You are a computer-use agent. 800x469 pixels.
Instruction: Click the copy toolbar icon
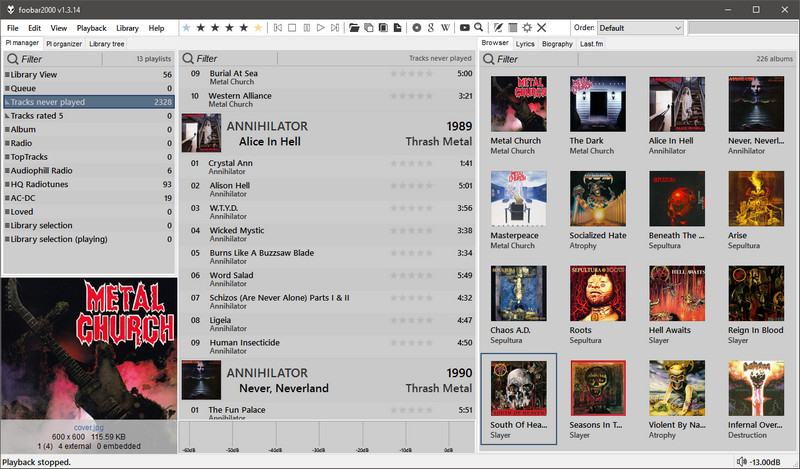point(368,28)
